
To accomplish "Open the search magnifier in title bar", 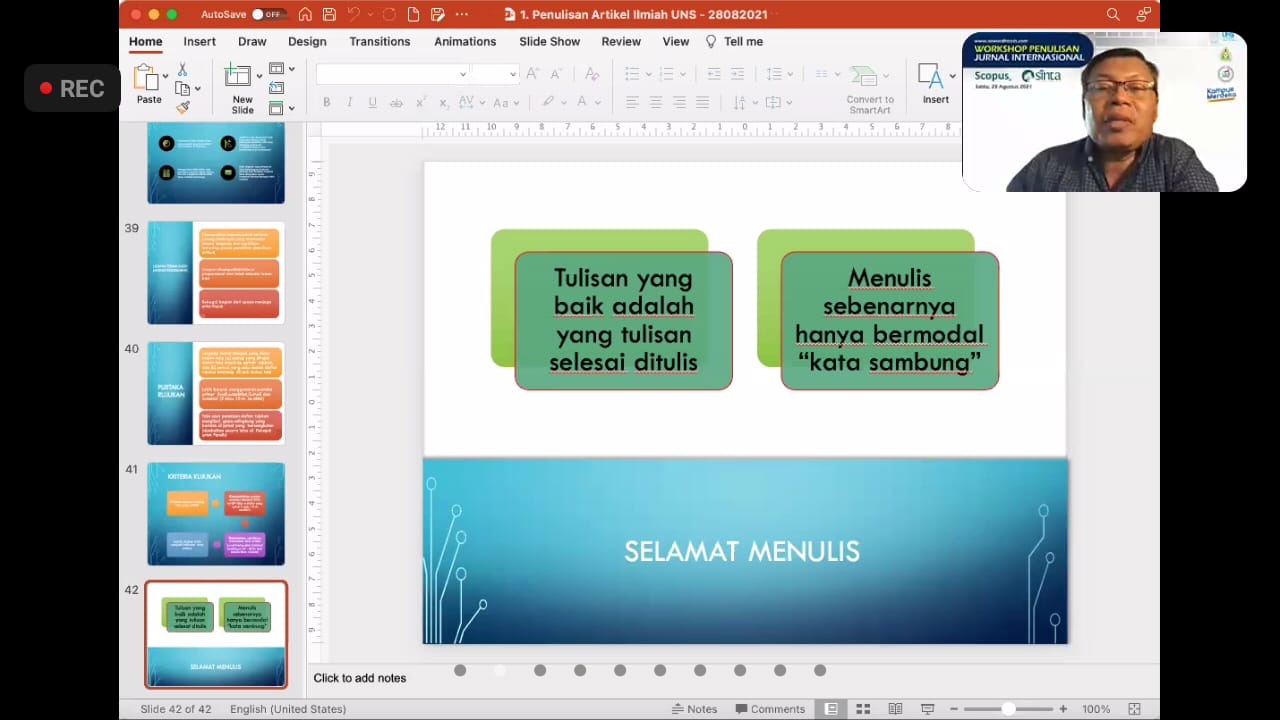I will [x=1113, y=14].
